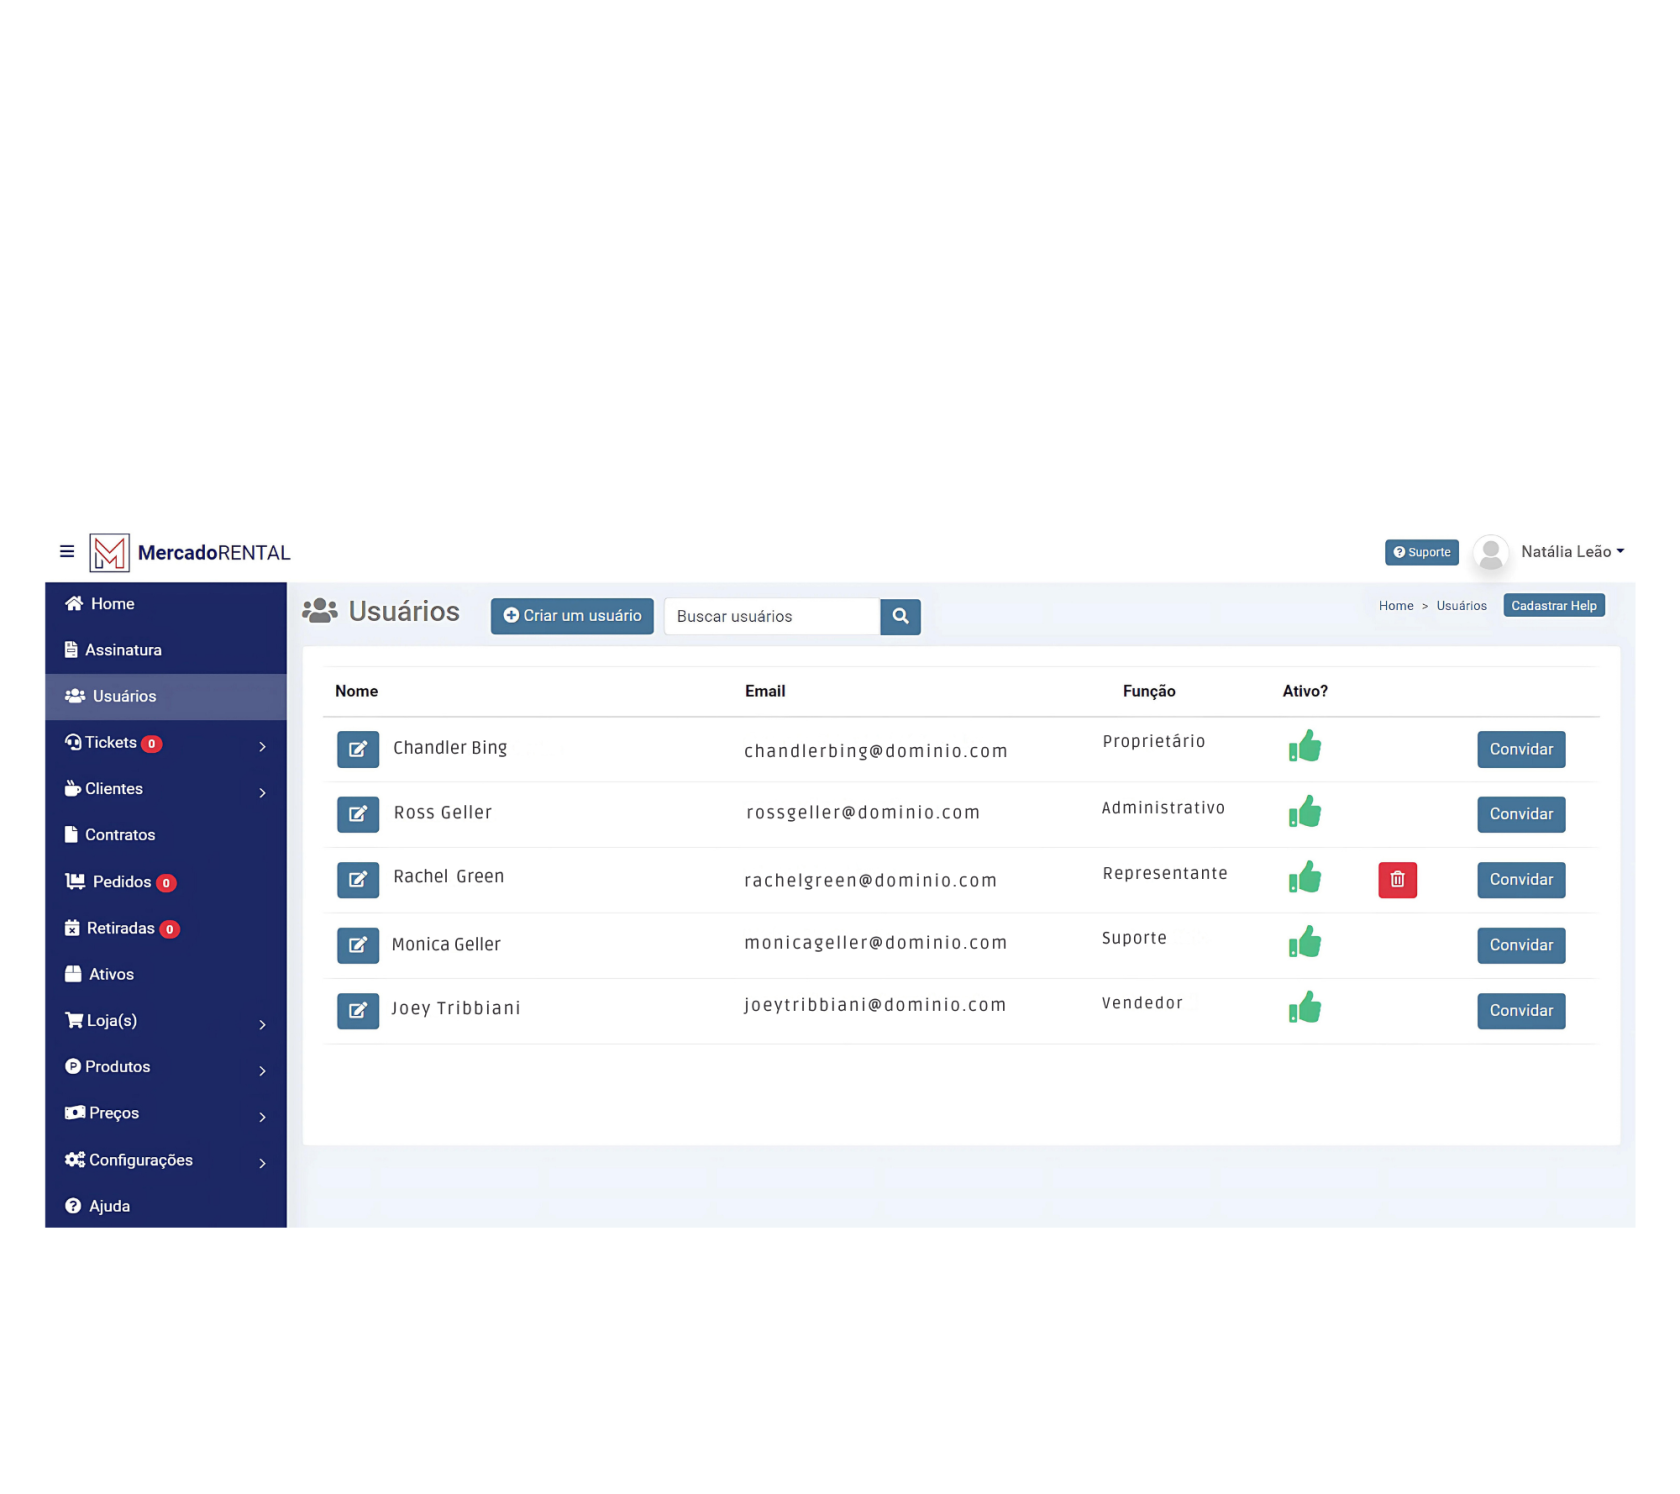Toggle active status for Chandler Bing
1680x1494 pixels.
1304,747
